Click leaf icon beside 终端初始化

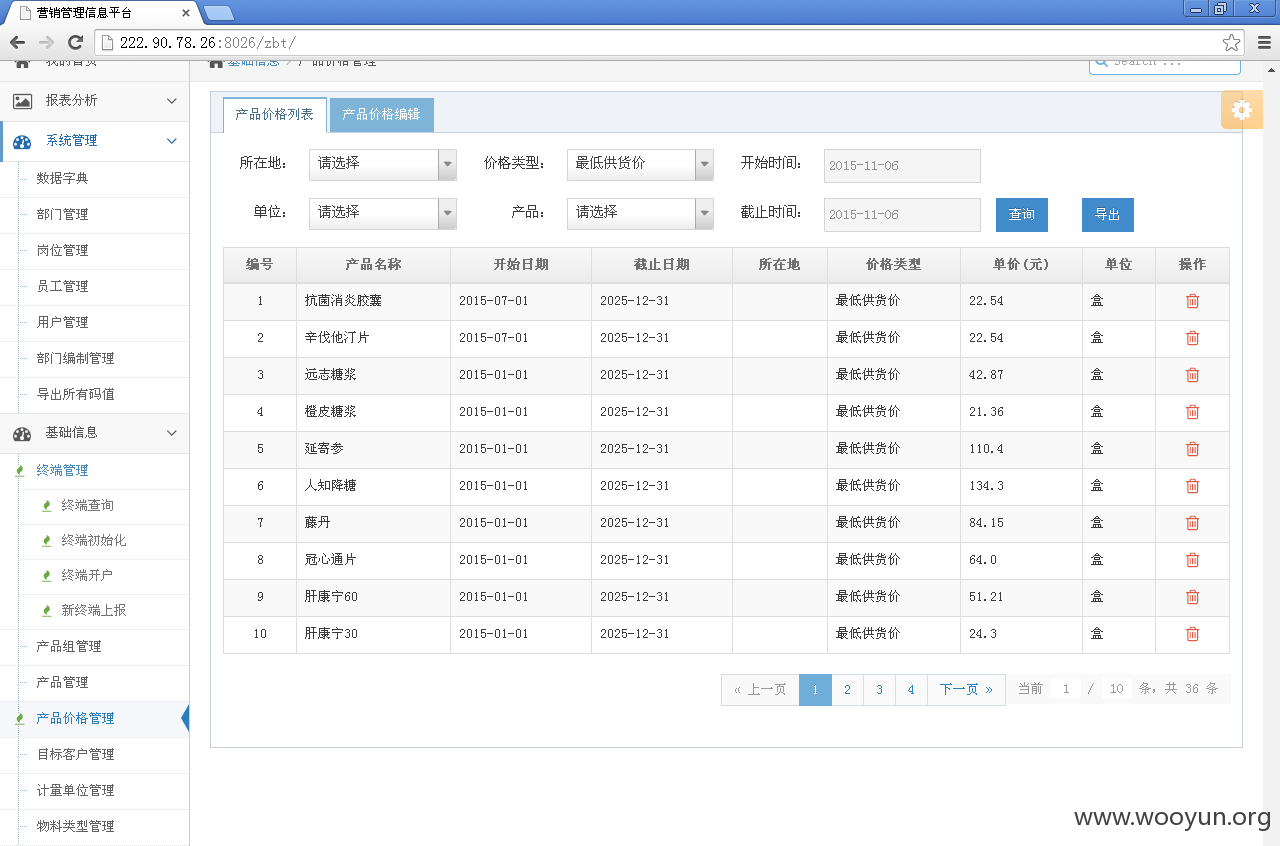pyautogui.click(x=46, y=541)
